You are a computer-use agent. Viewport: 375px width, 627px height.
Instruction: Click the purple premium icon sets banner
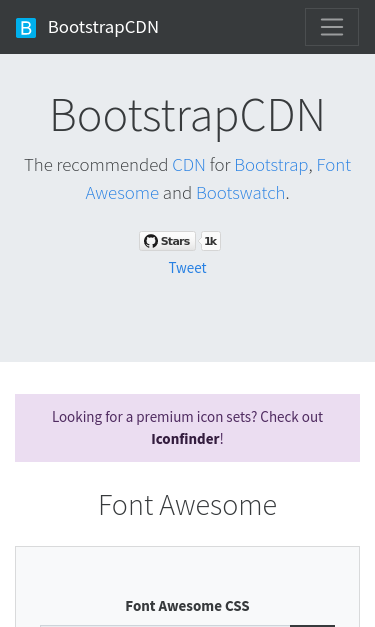click(x=188, y=428)
